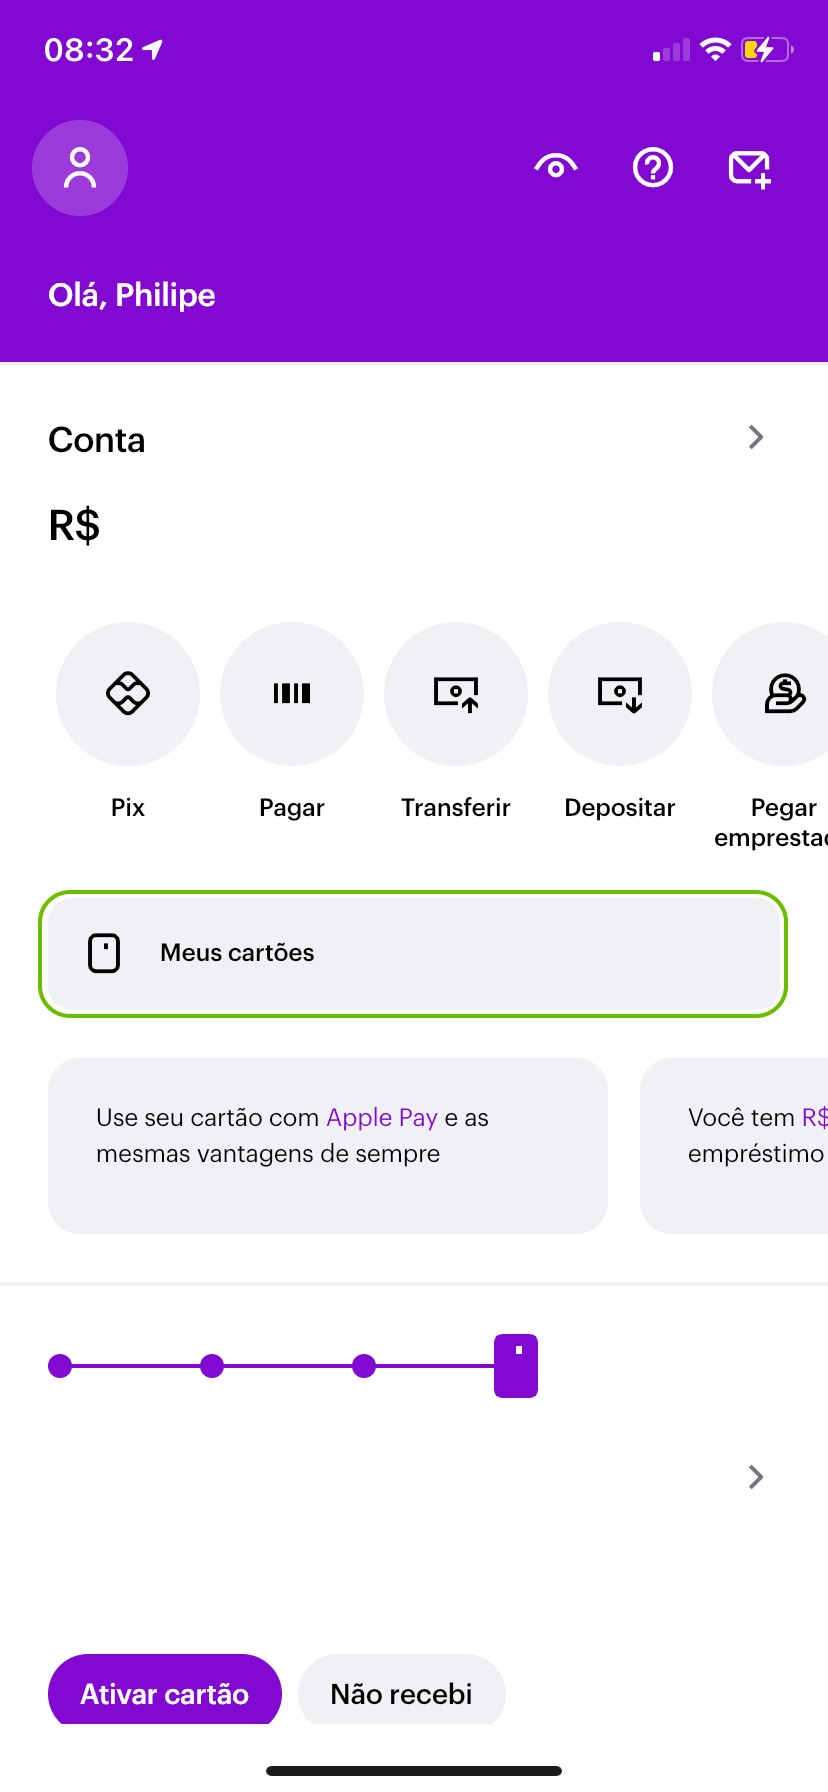Image resolution: width=828 pixels, height=1792 pixels.
Task: Tap the Depositar icon
Action: click(620, 694)
